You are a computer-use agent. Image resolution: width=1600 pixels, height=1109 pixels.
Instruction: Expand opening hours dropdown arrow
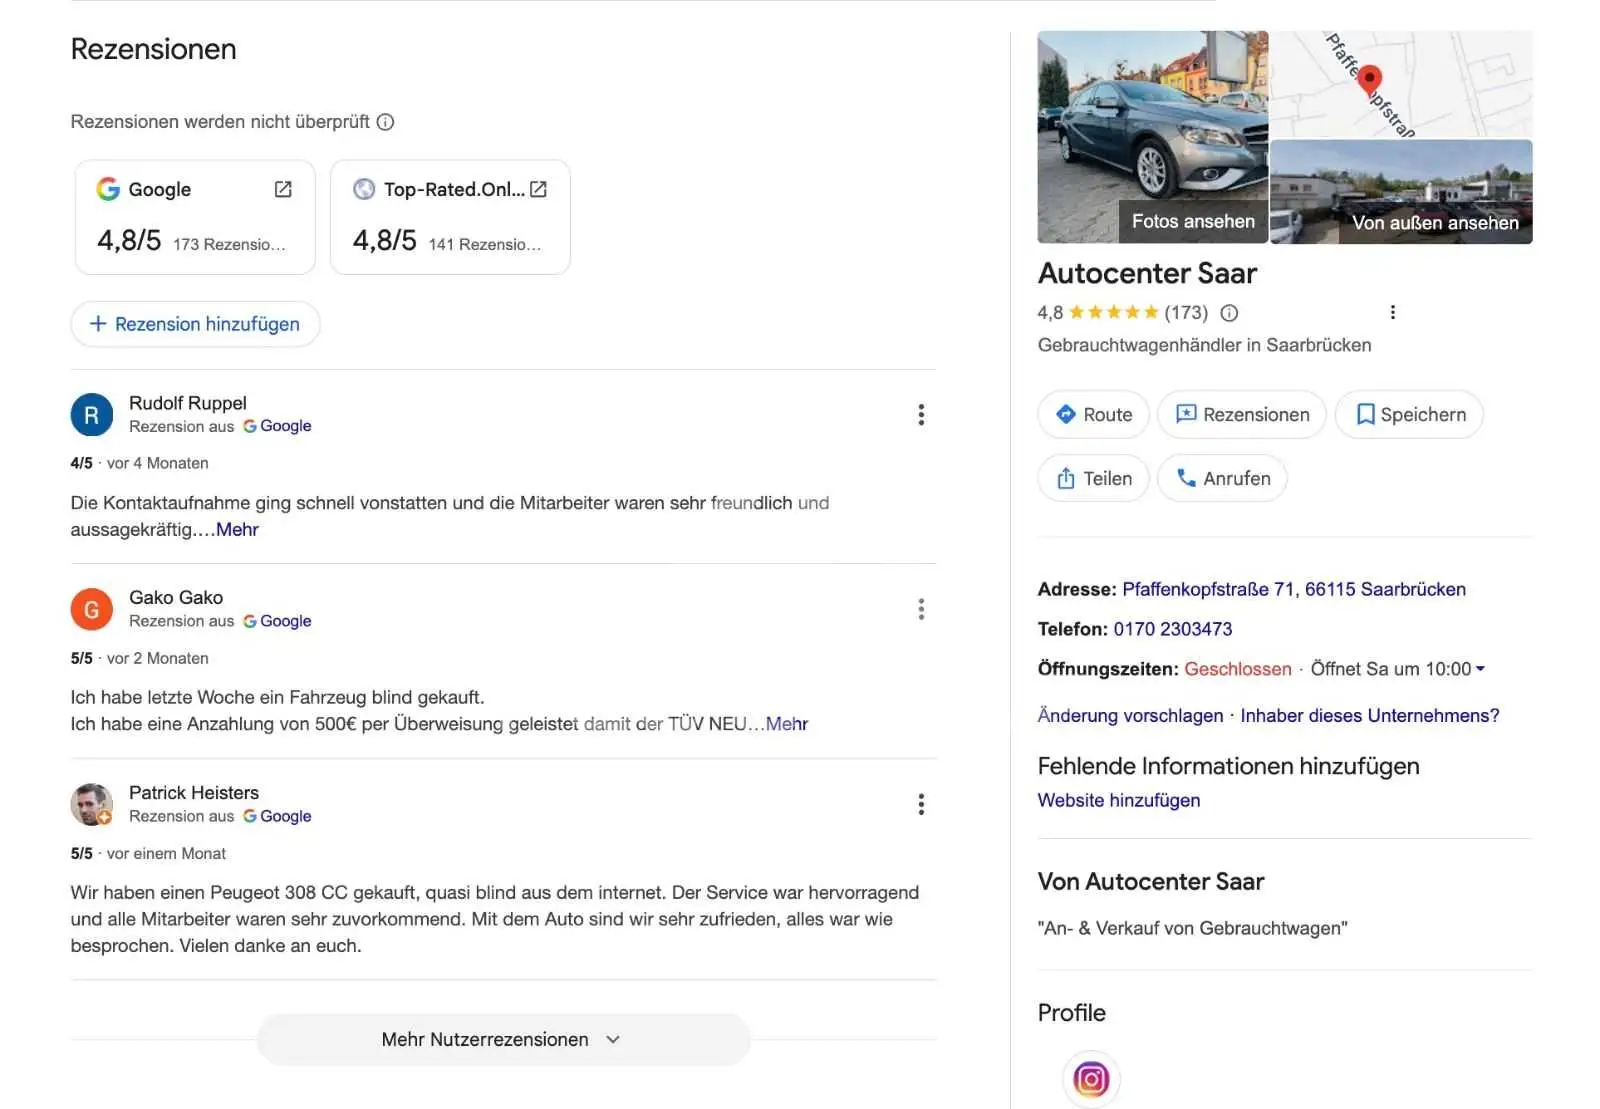coord(1480,669)
